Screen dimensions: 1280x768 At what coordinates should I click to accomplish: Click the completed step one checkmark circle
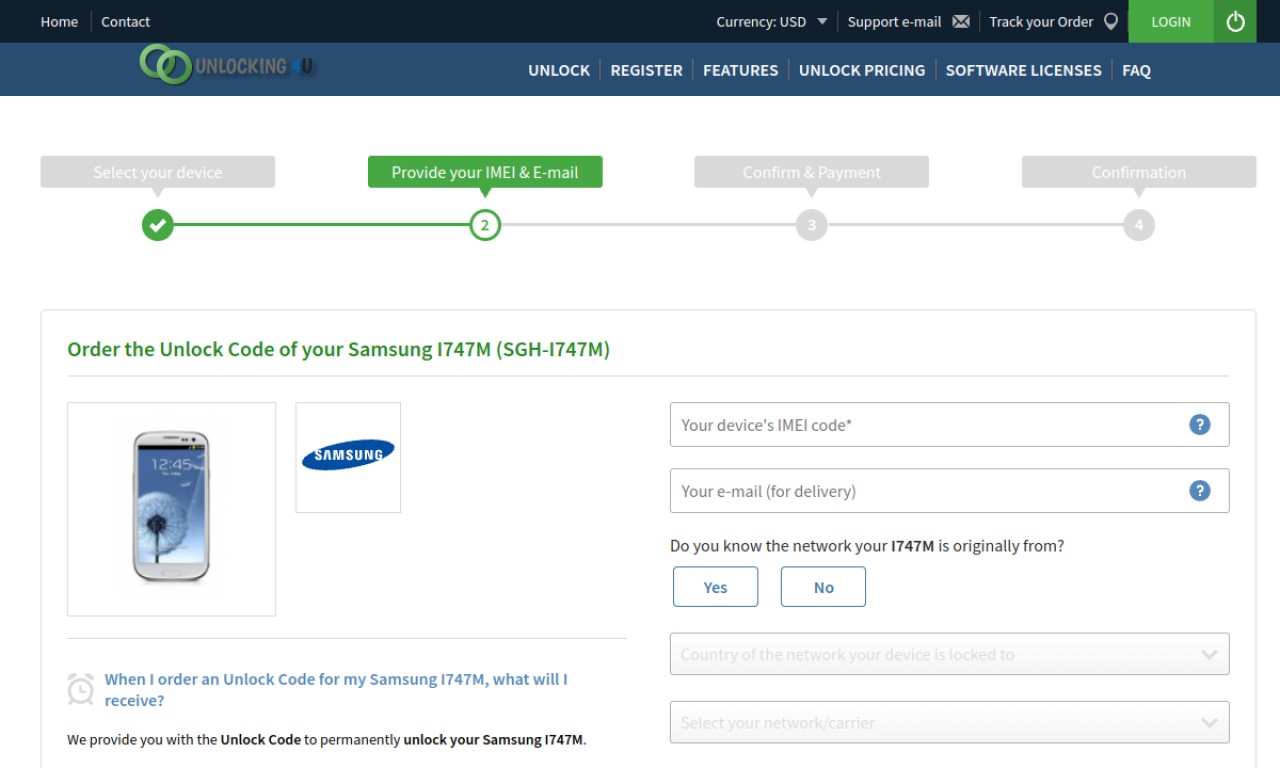click(x=158, y=225)
